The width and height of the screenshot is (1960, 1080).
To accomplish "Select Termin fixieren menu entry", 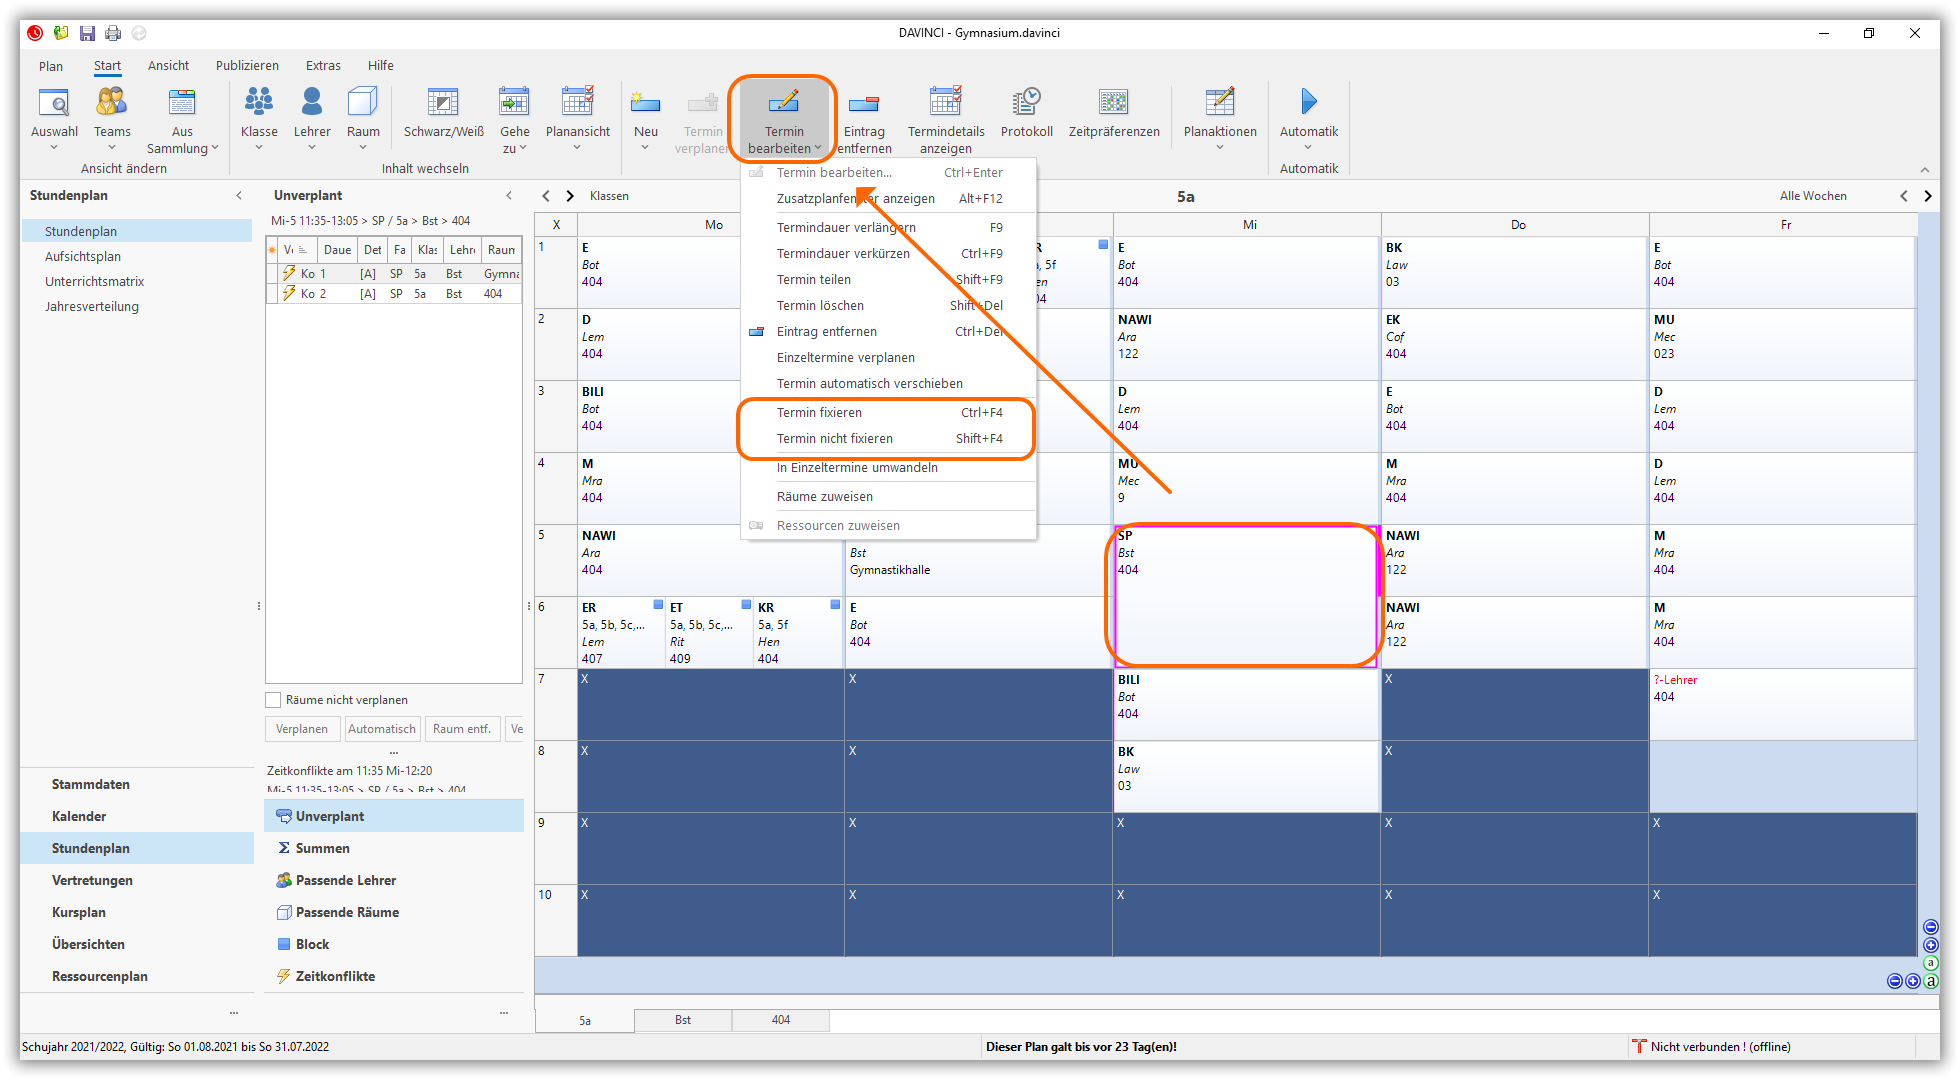I will pyautogui.click(x=819, y=412).
